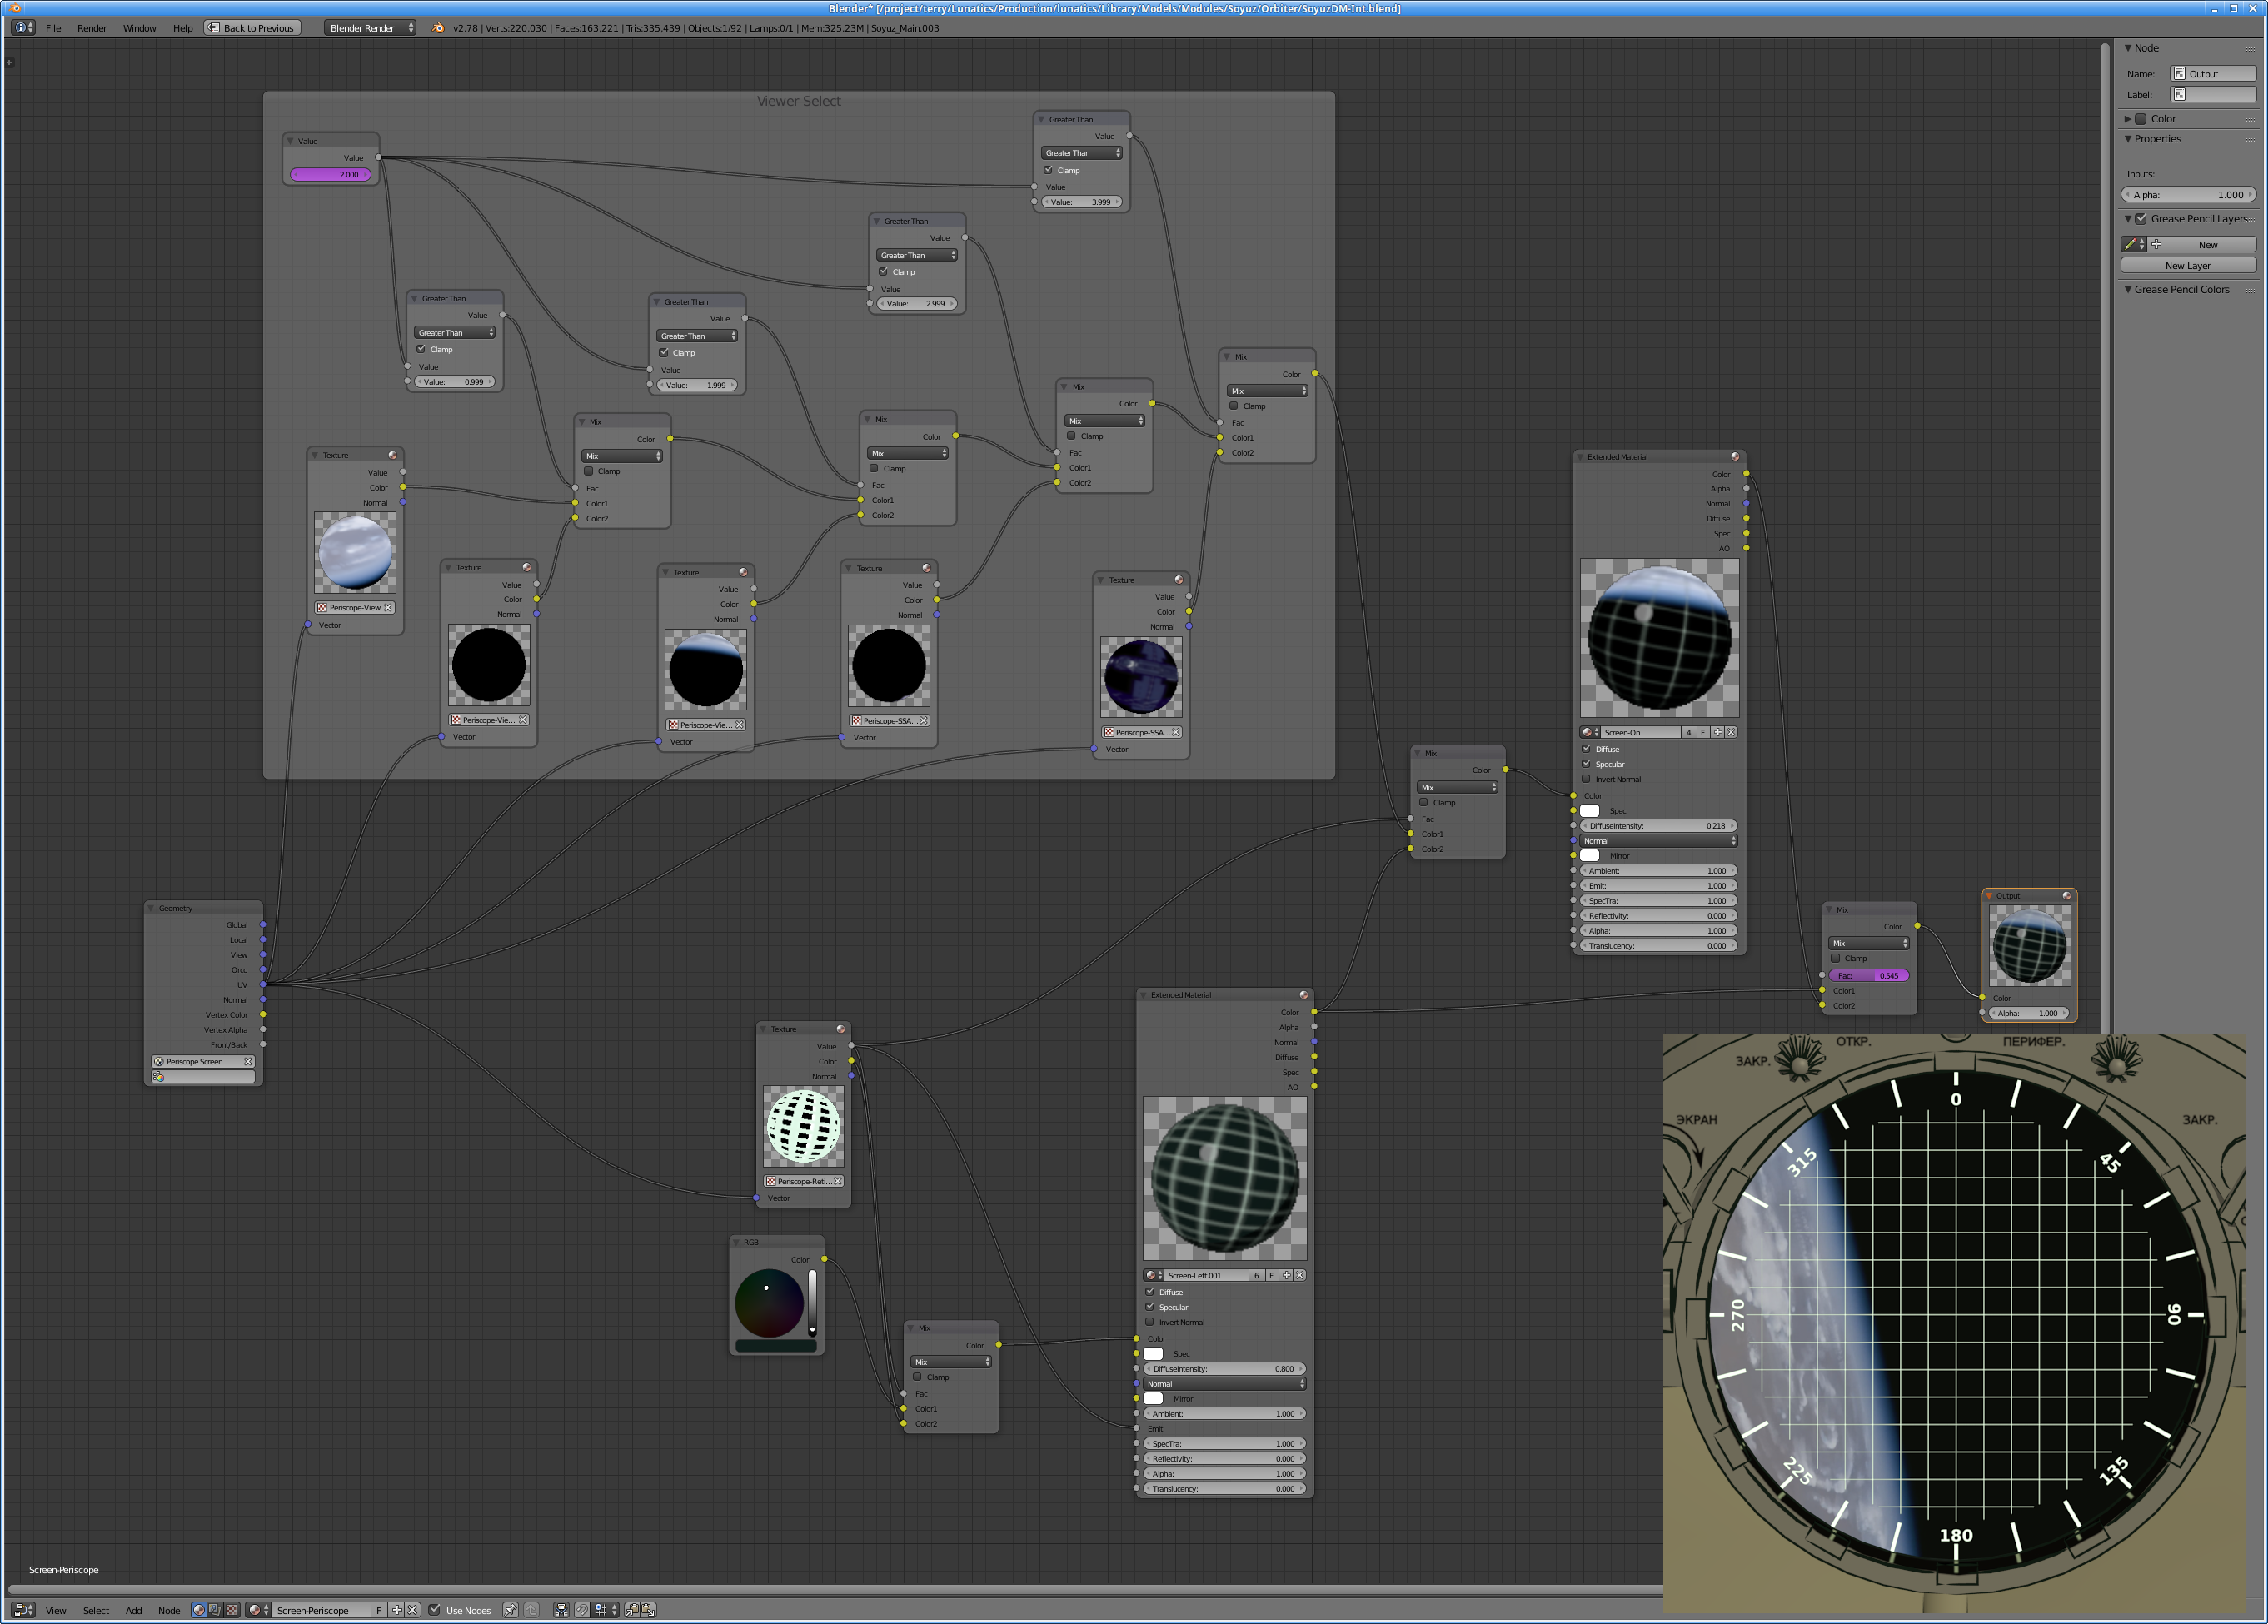This screenshot has height=1624, width=2268.
Task: Click the paste nodes from clipboard icon
Action: tap(648, 1610)
